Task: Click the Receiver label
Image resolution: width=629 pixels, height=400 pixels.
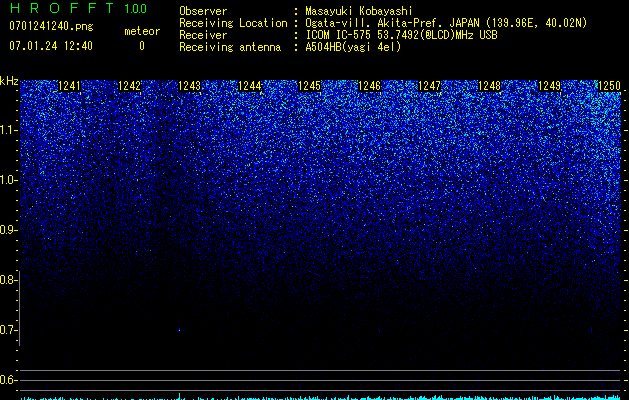Action: 203,35
